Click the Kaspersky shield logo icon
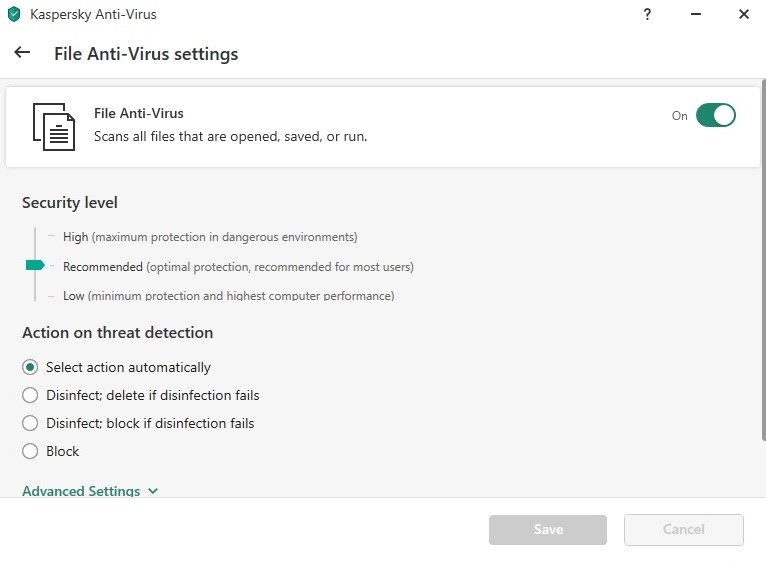 coord(14,14)
